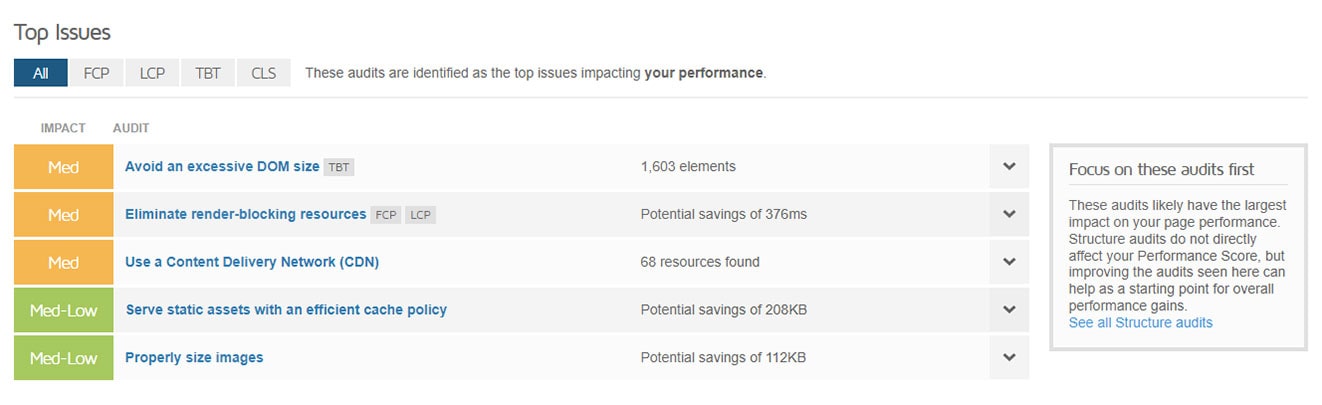This screenshot has width=1322, height=405.
Task: Expand the excessive DOM size audit chevron
Action: coord(1009,167)
